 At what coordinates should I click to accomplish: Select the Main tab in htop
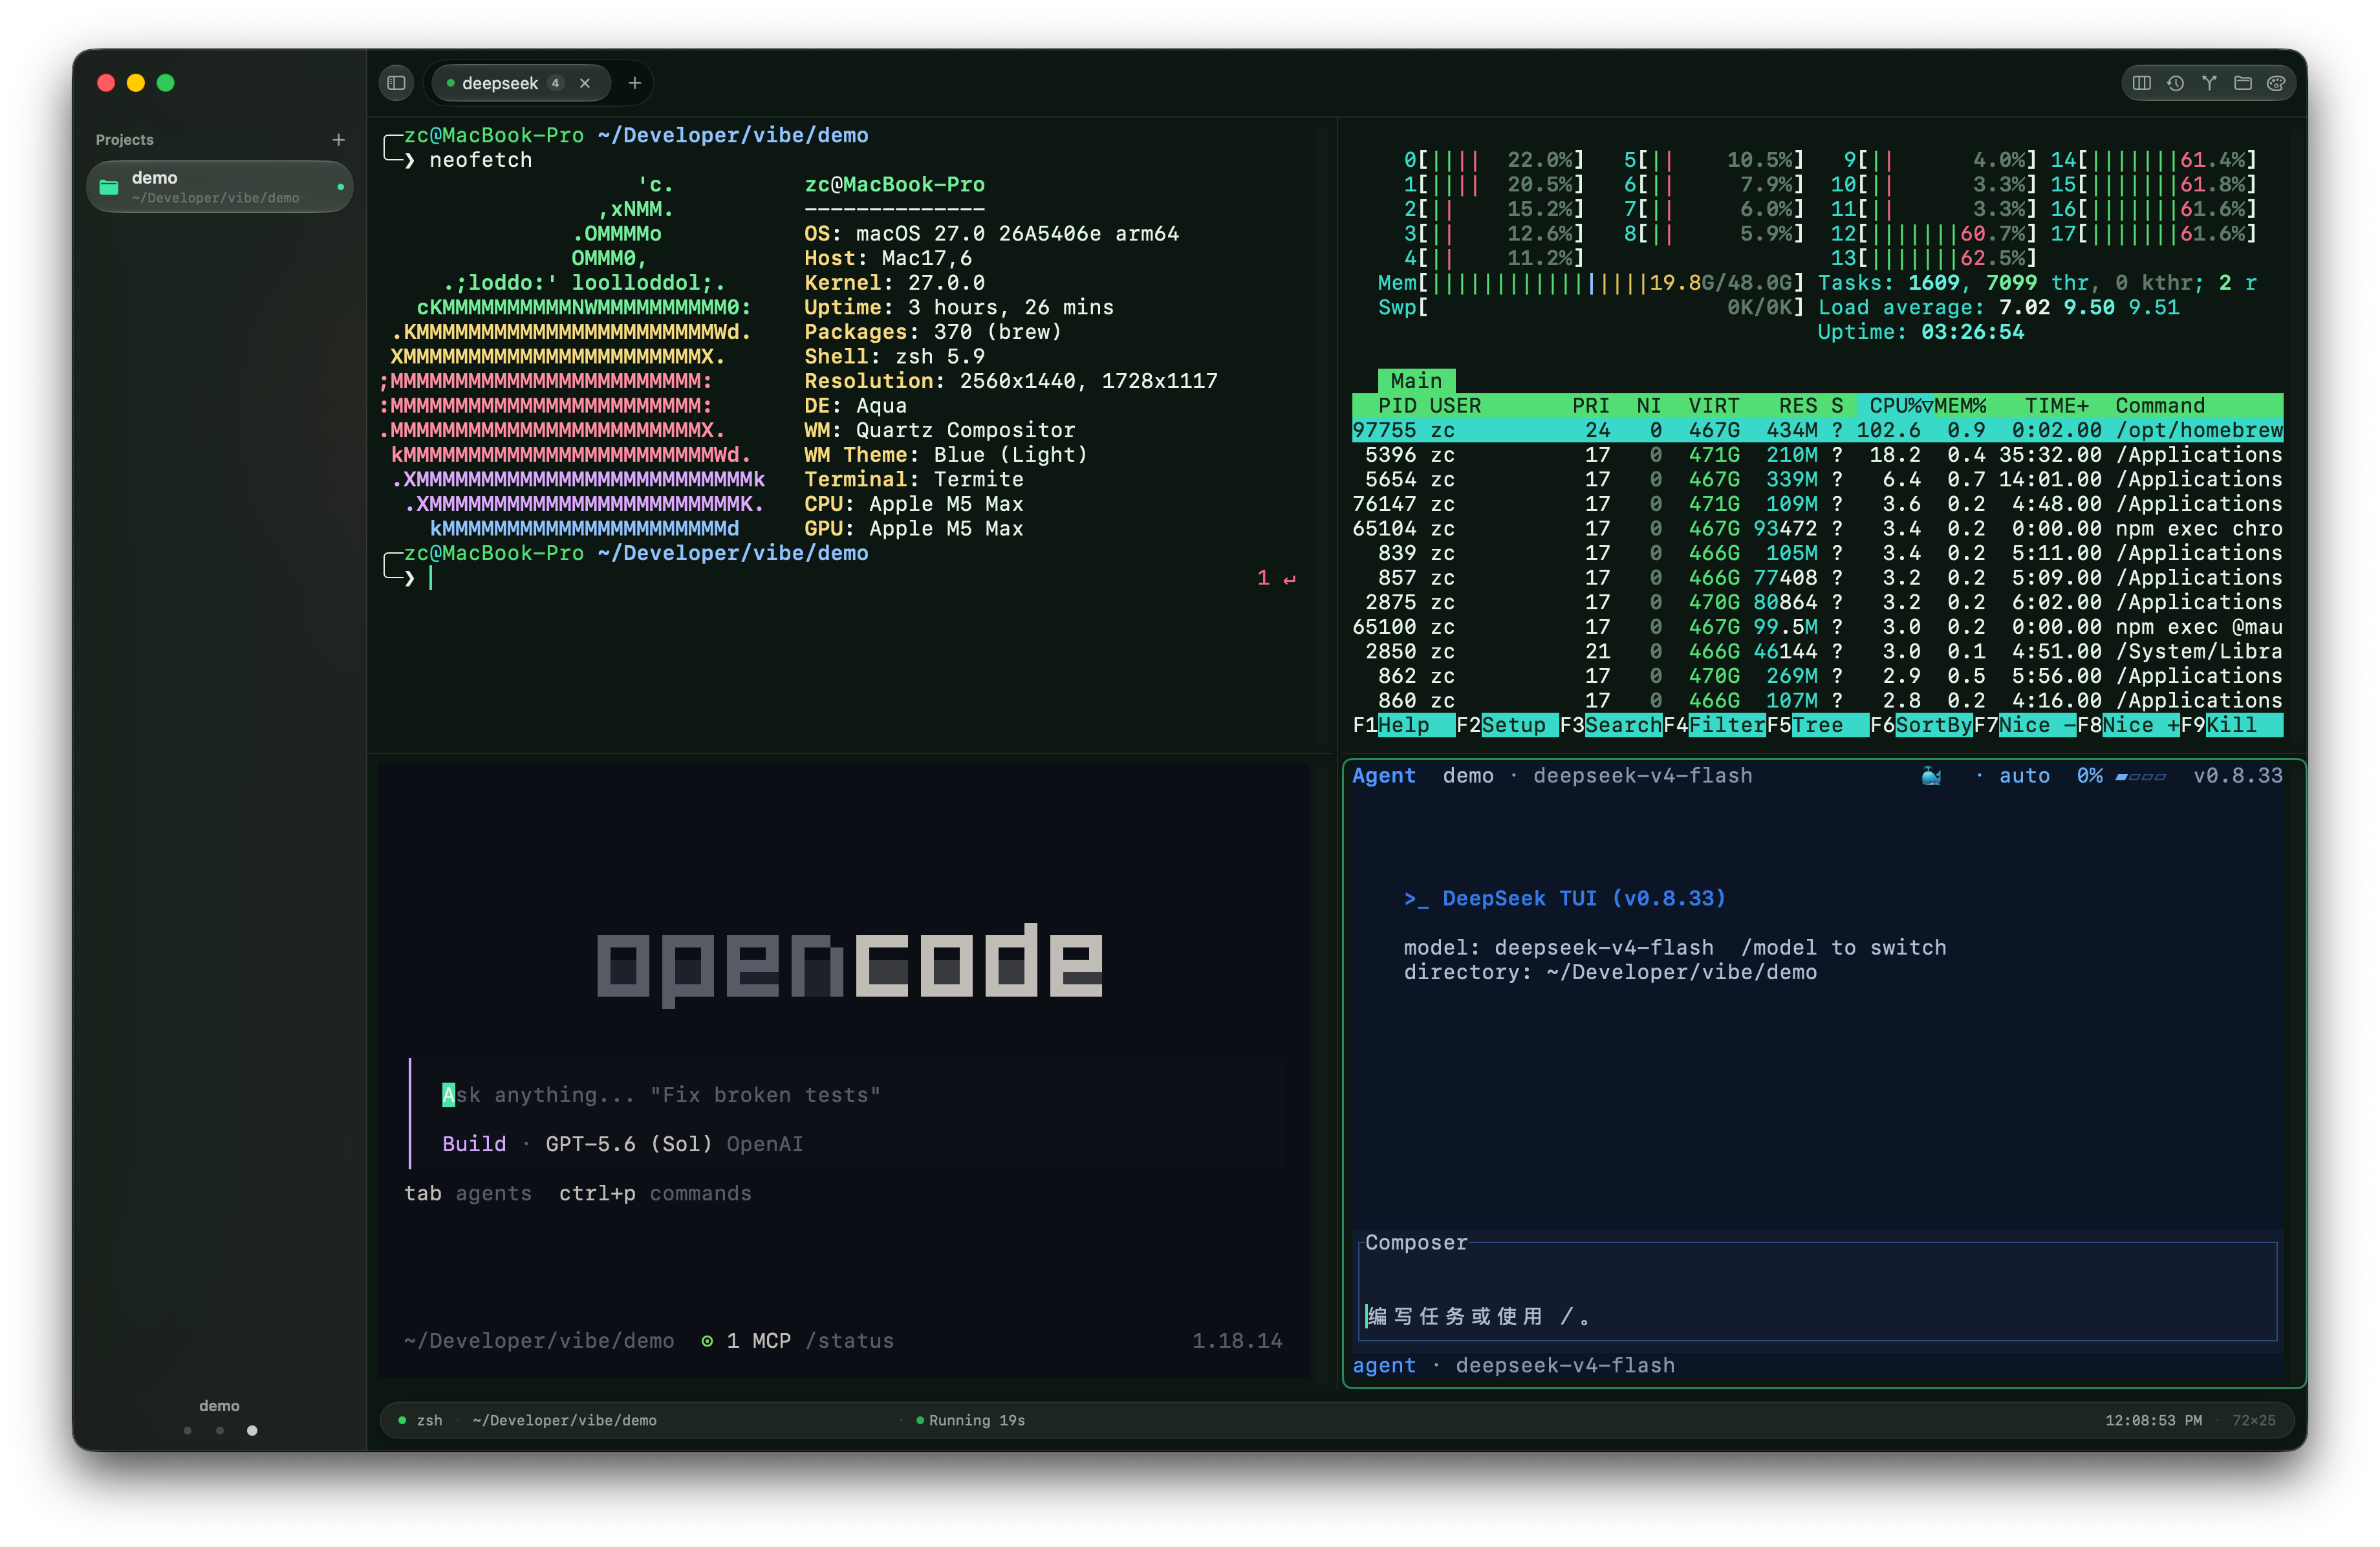point(1416,381)
